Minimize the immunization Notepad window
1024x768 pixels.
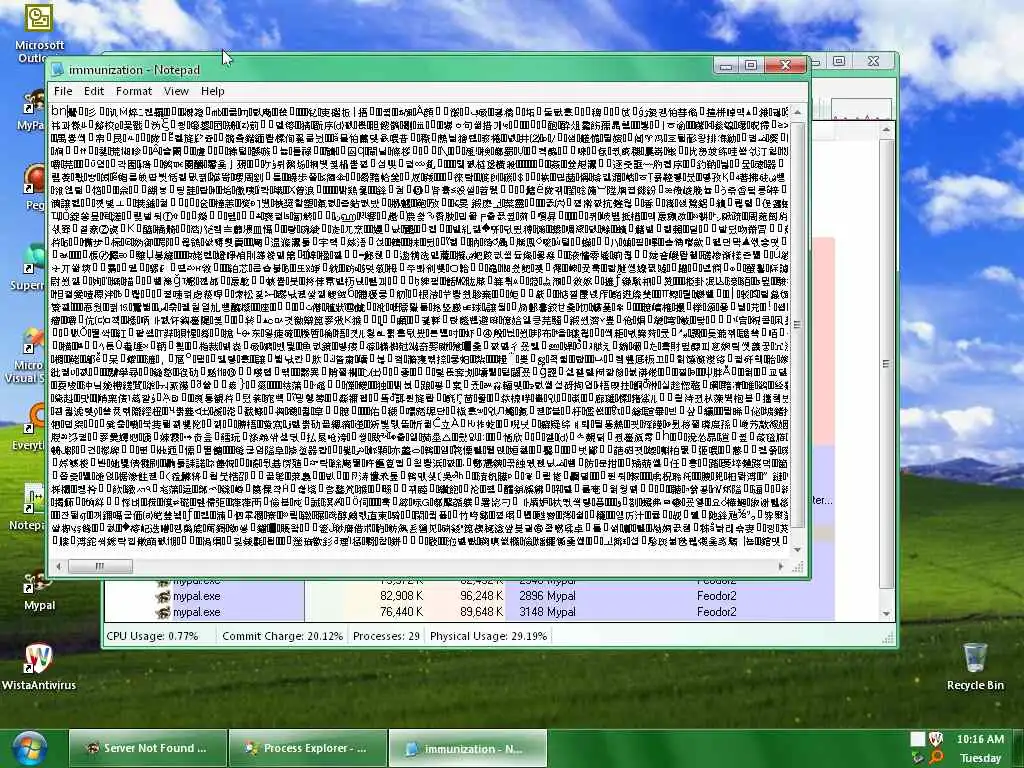pyautogui.click(x=725, y=65)
